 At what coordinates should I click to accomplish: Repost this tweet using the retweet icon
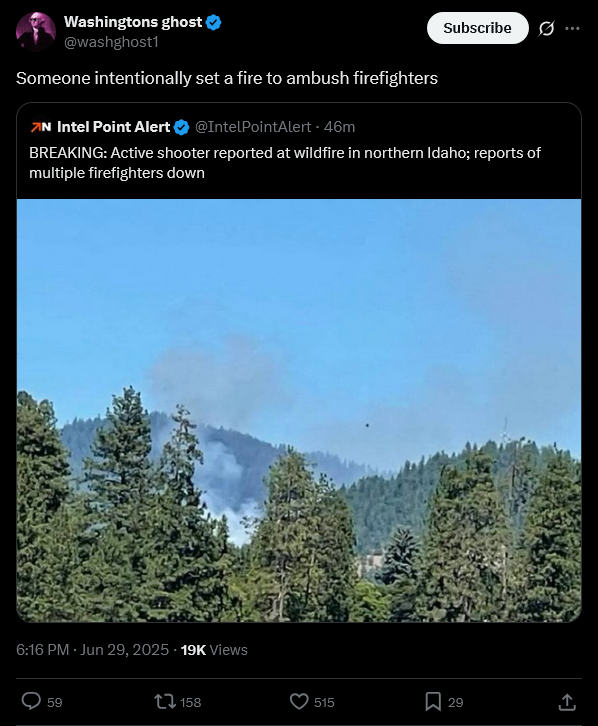[x=165, y=701]
